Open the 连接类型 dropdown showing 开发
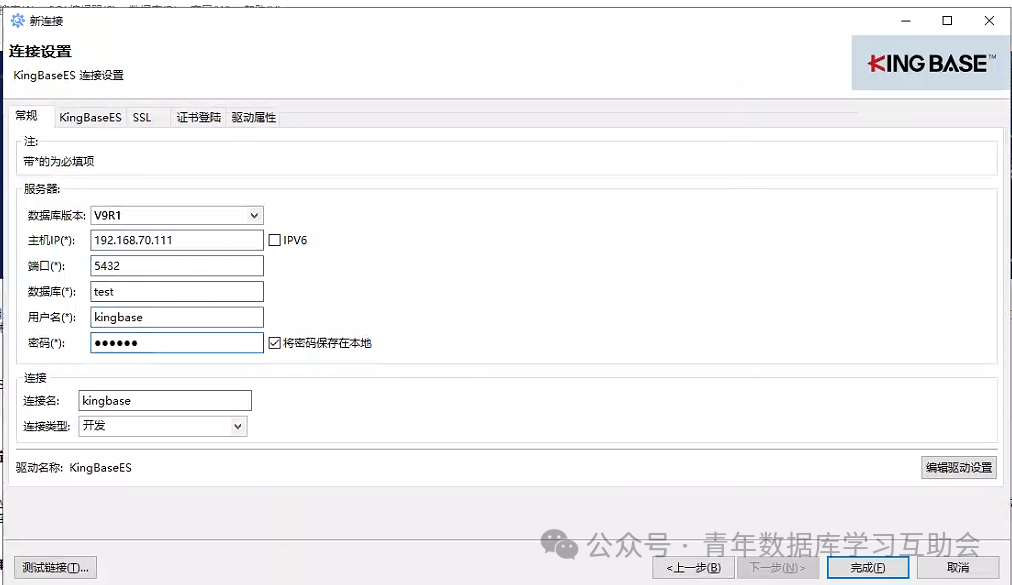Image resolution: width=1012 pixels, height=585 pixels. (x=163, y=426)
